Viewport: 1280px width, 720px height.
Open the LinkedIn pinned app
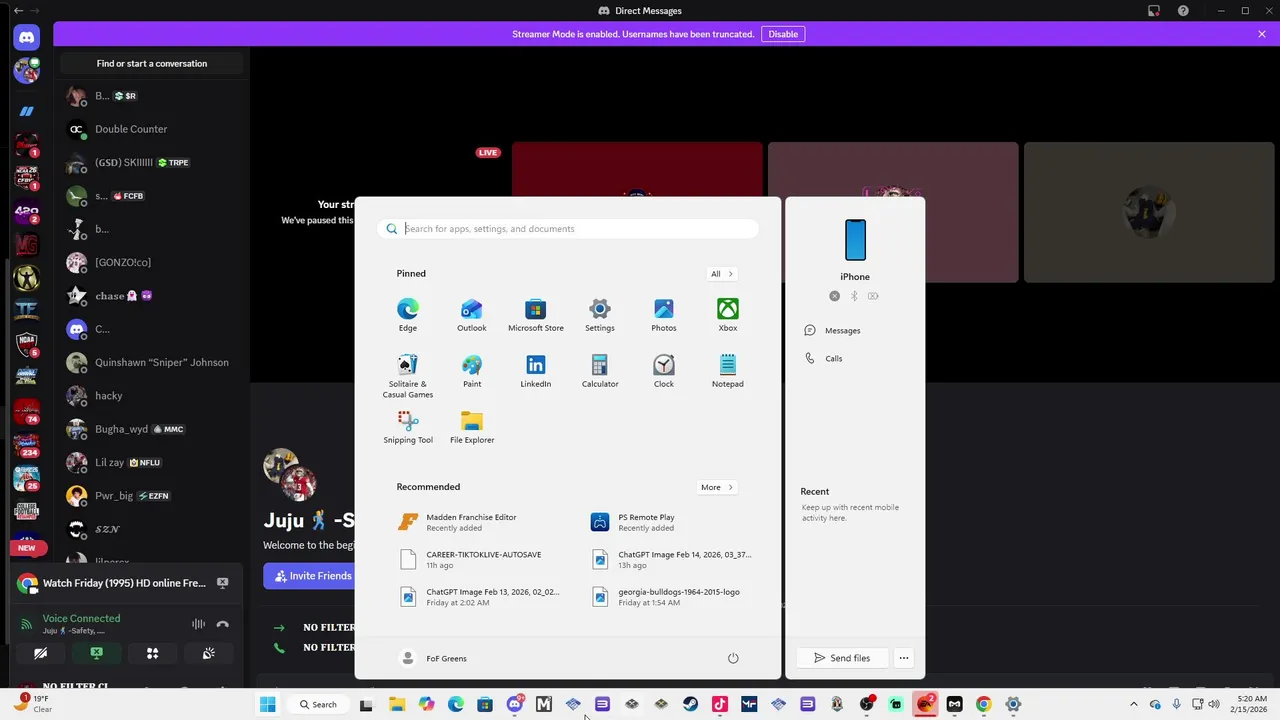tap(536, 370)
